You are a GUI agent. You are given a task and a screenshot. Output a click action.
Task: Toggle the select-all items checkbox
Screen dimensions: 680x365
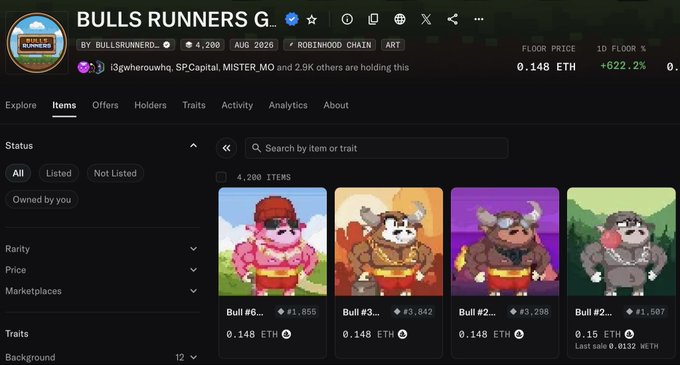pos(221,177)
